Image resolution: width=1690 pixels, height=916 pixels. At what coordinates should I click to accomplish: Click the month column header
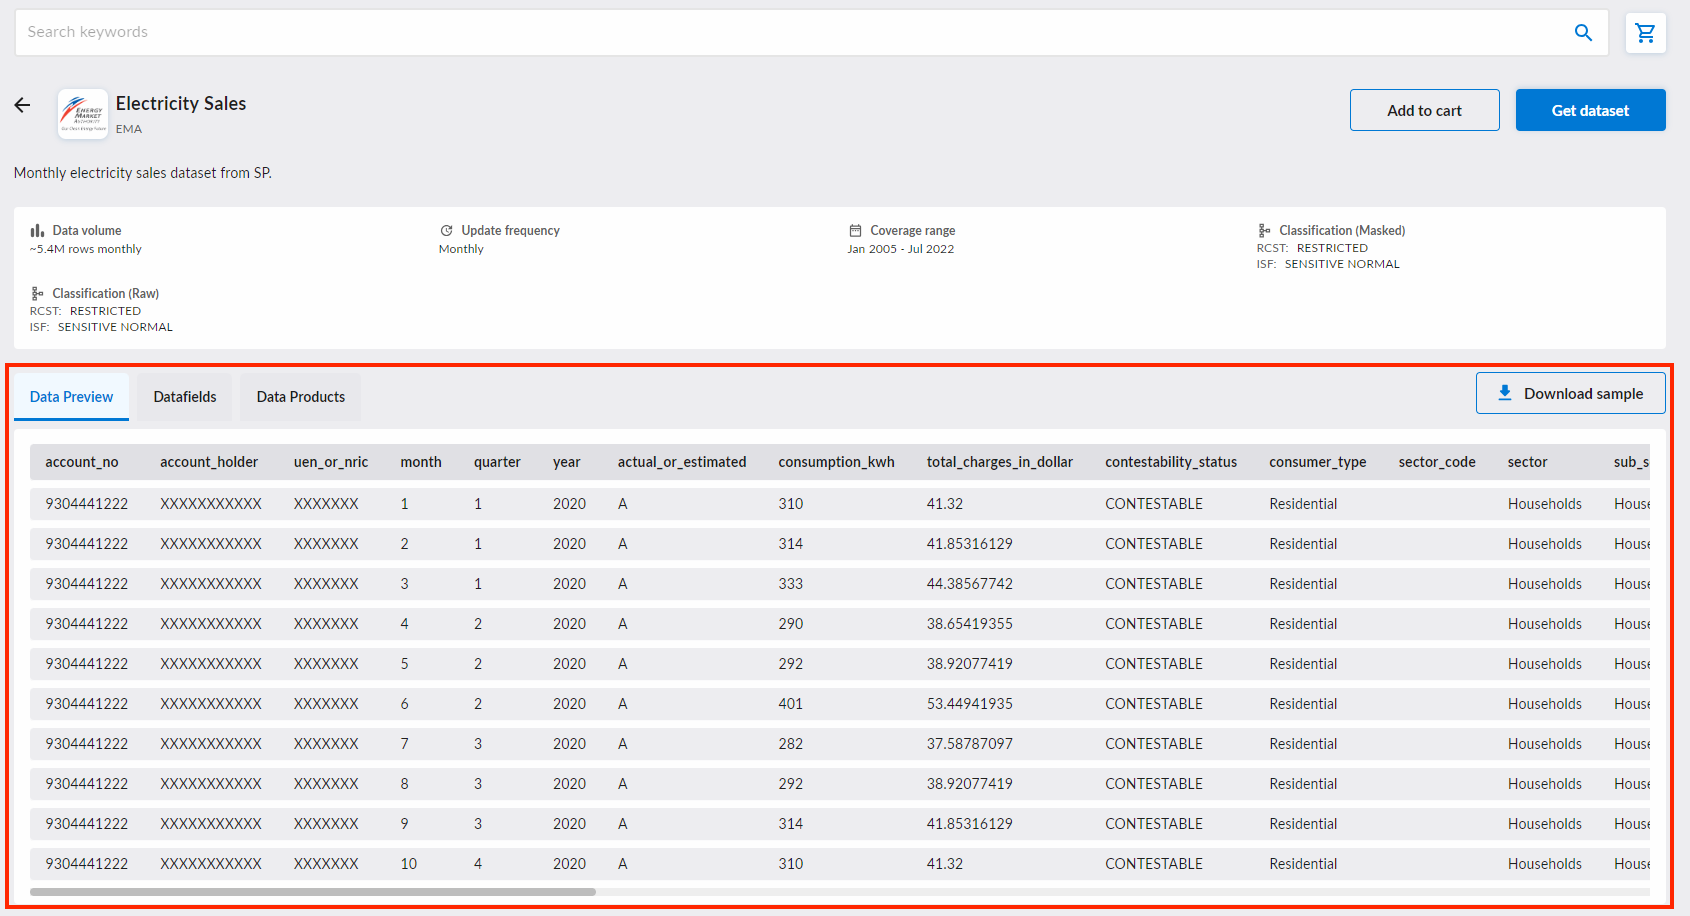coord(421,462)
